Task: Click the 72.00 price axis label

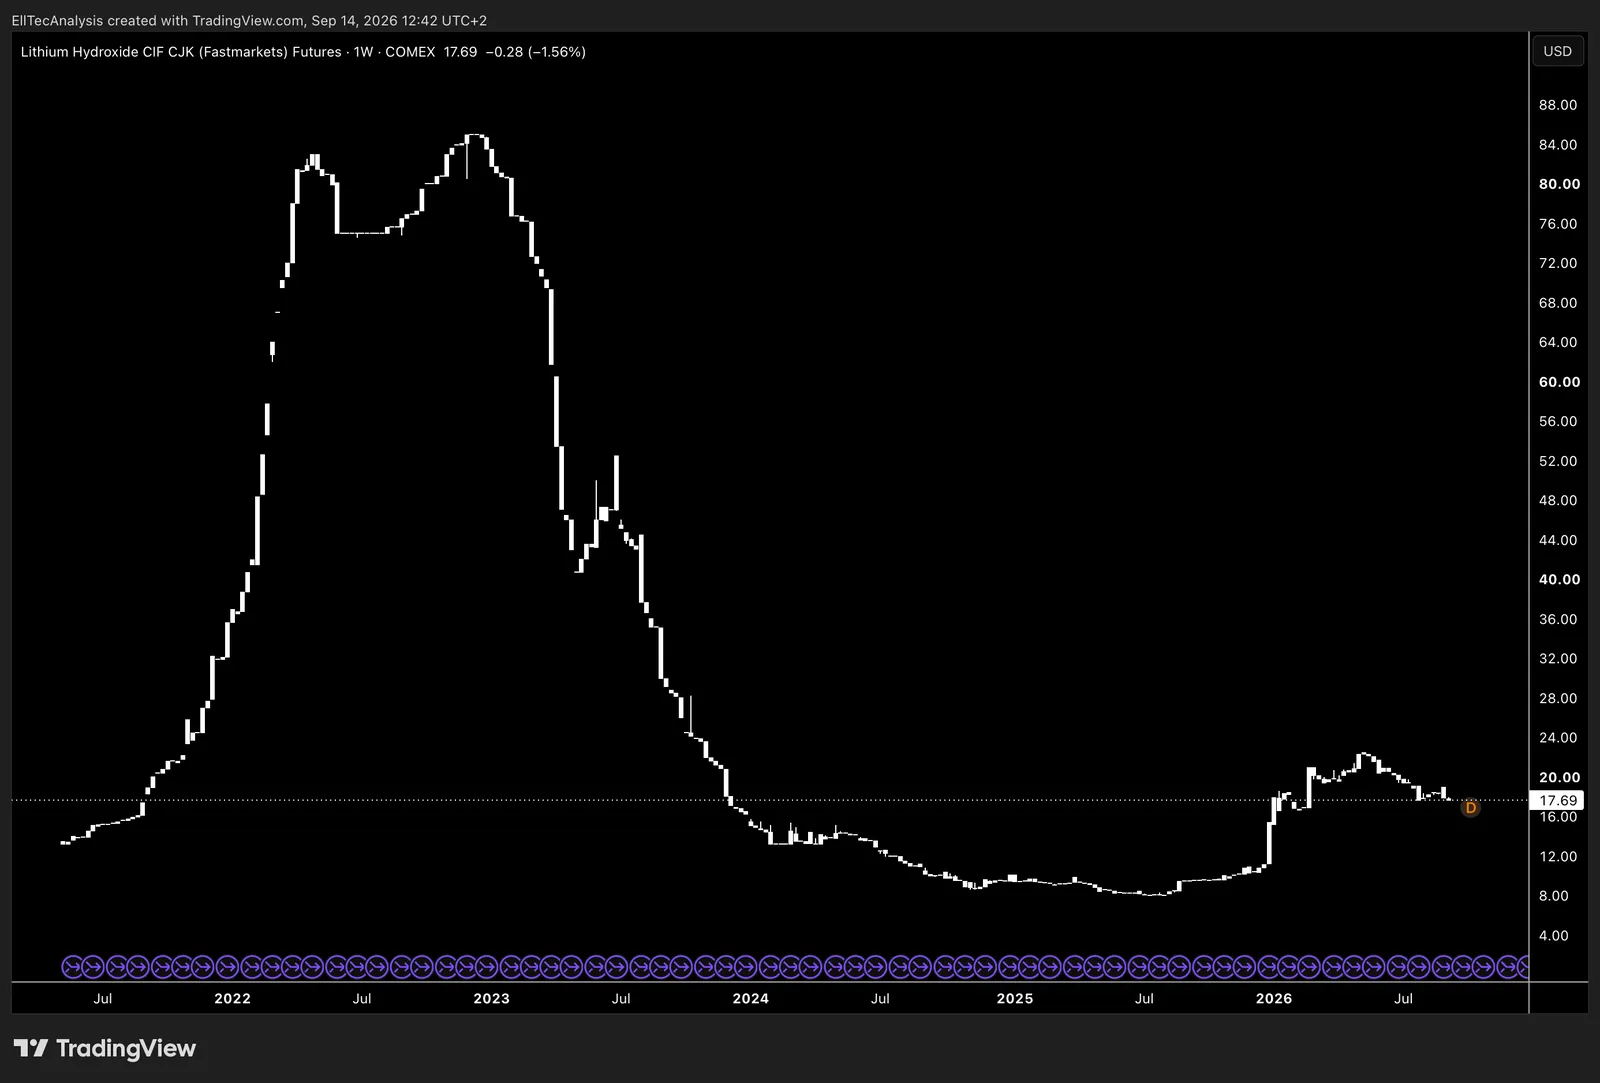Action: pyautogui.click(x=1558, y=263)
